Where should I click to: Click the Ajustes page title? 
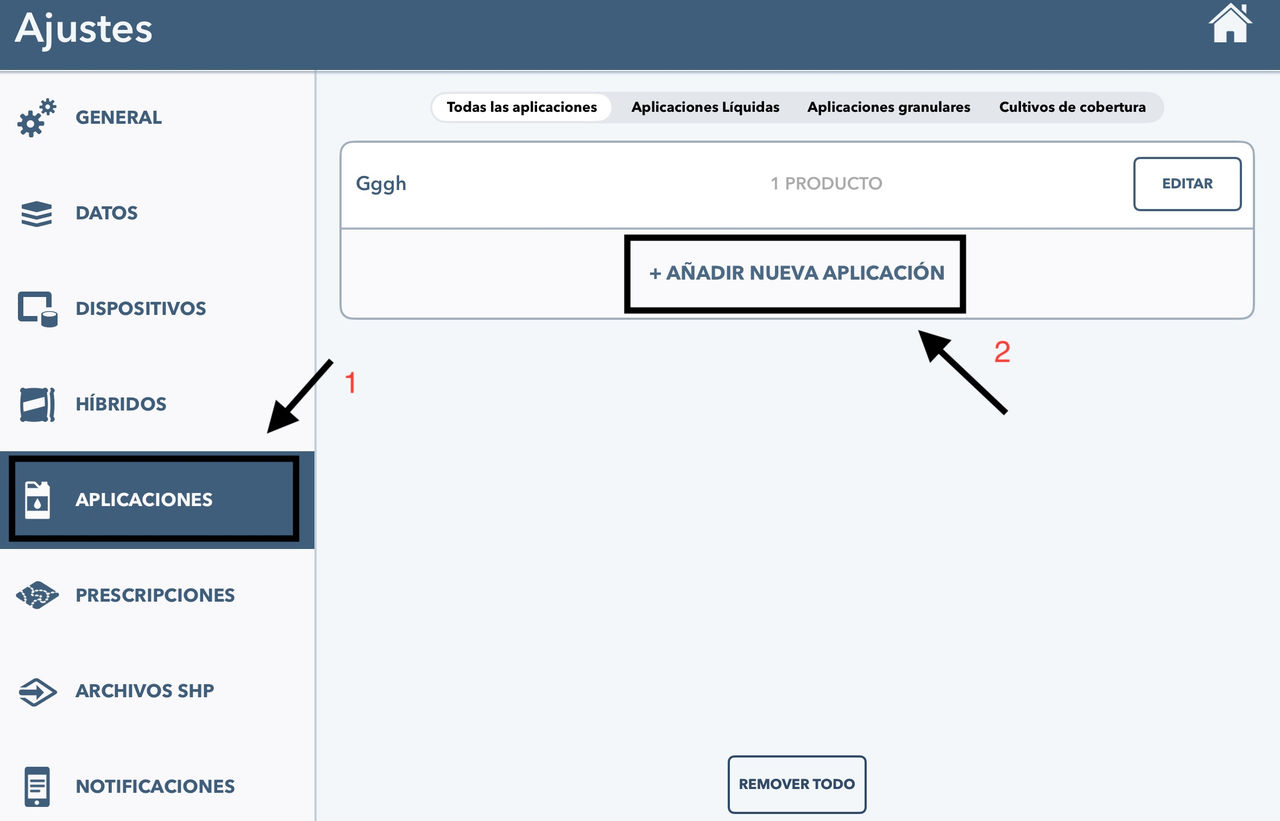[x=84, y=28]
